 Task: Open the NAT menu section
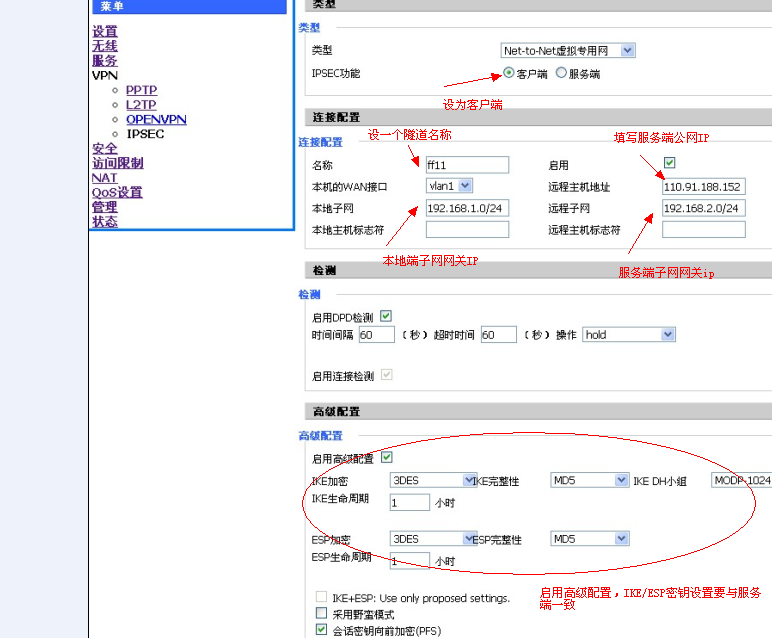pos(104,178)
